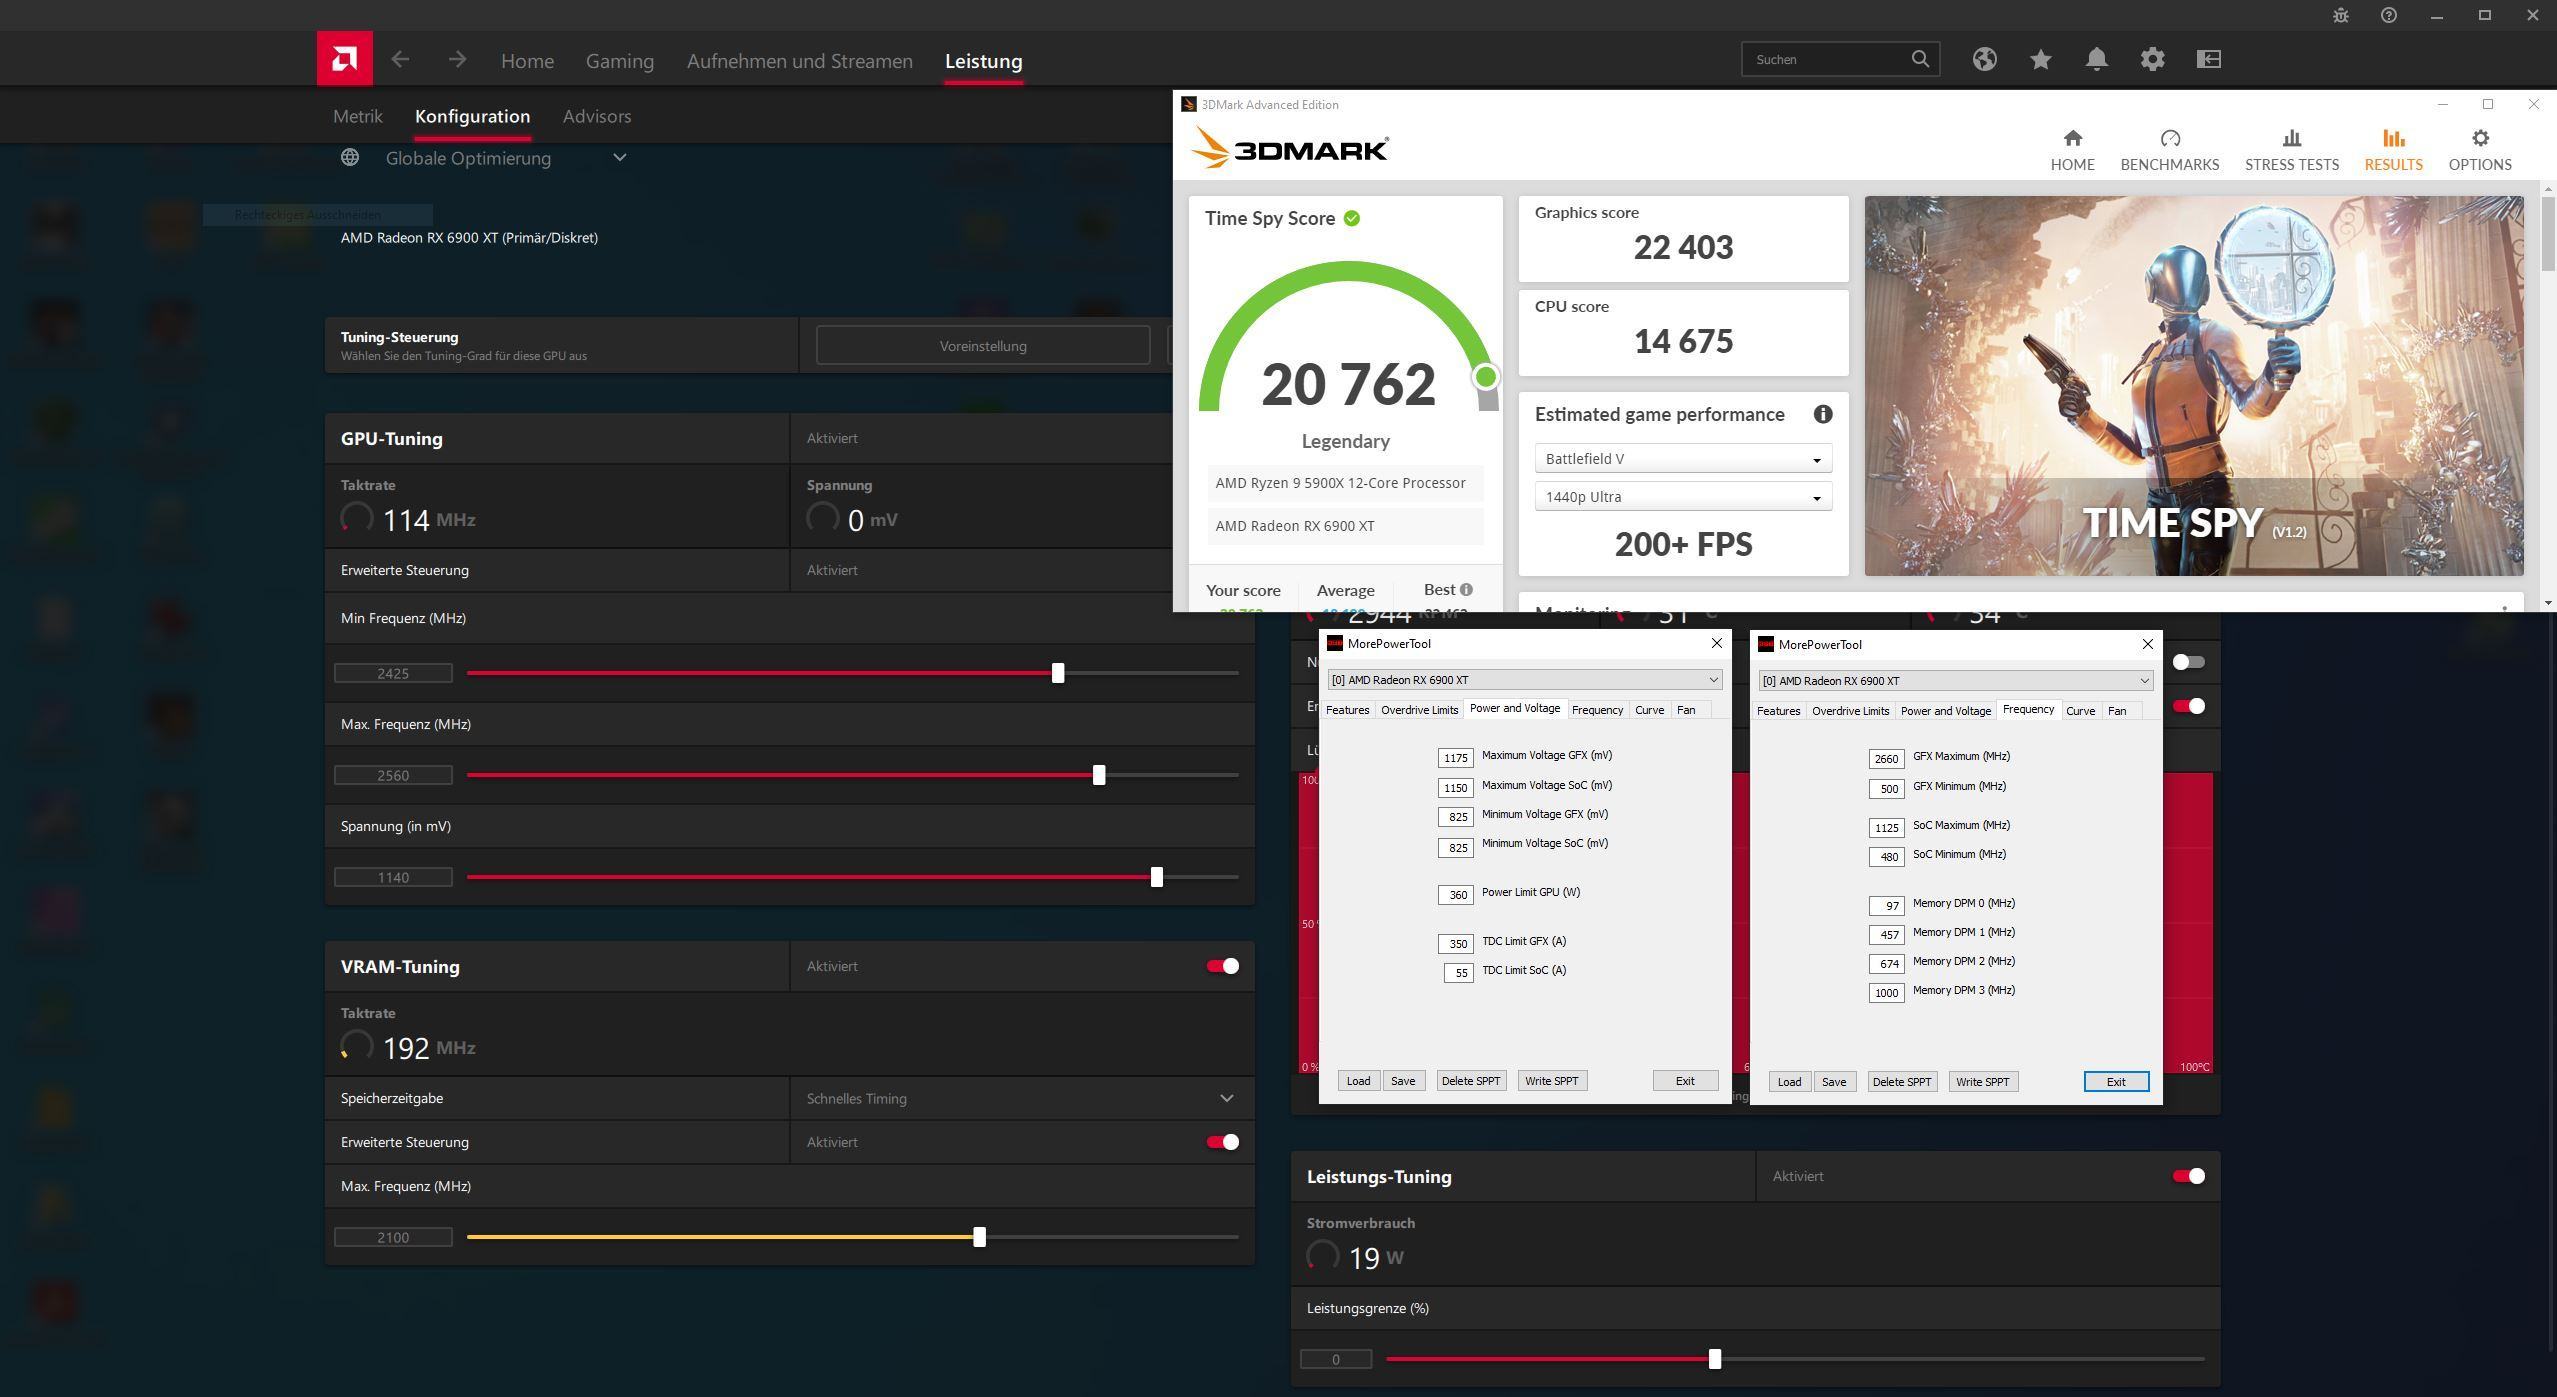Open the Gaming tab
The width and height of the screenshot is (2557, 1397).
620,61
